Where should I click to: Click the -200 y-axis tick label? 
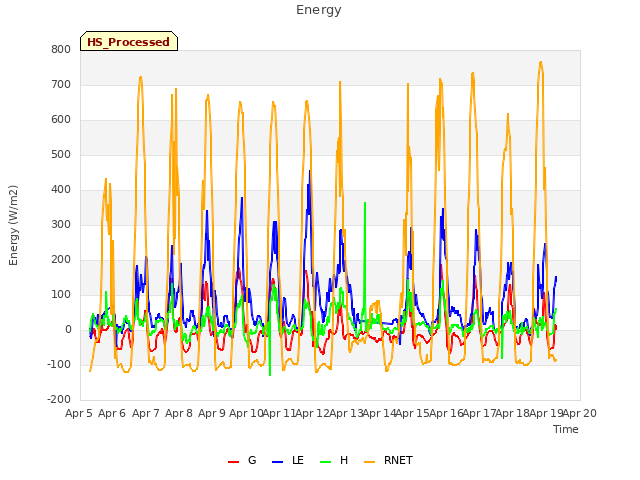click(59, 400)
